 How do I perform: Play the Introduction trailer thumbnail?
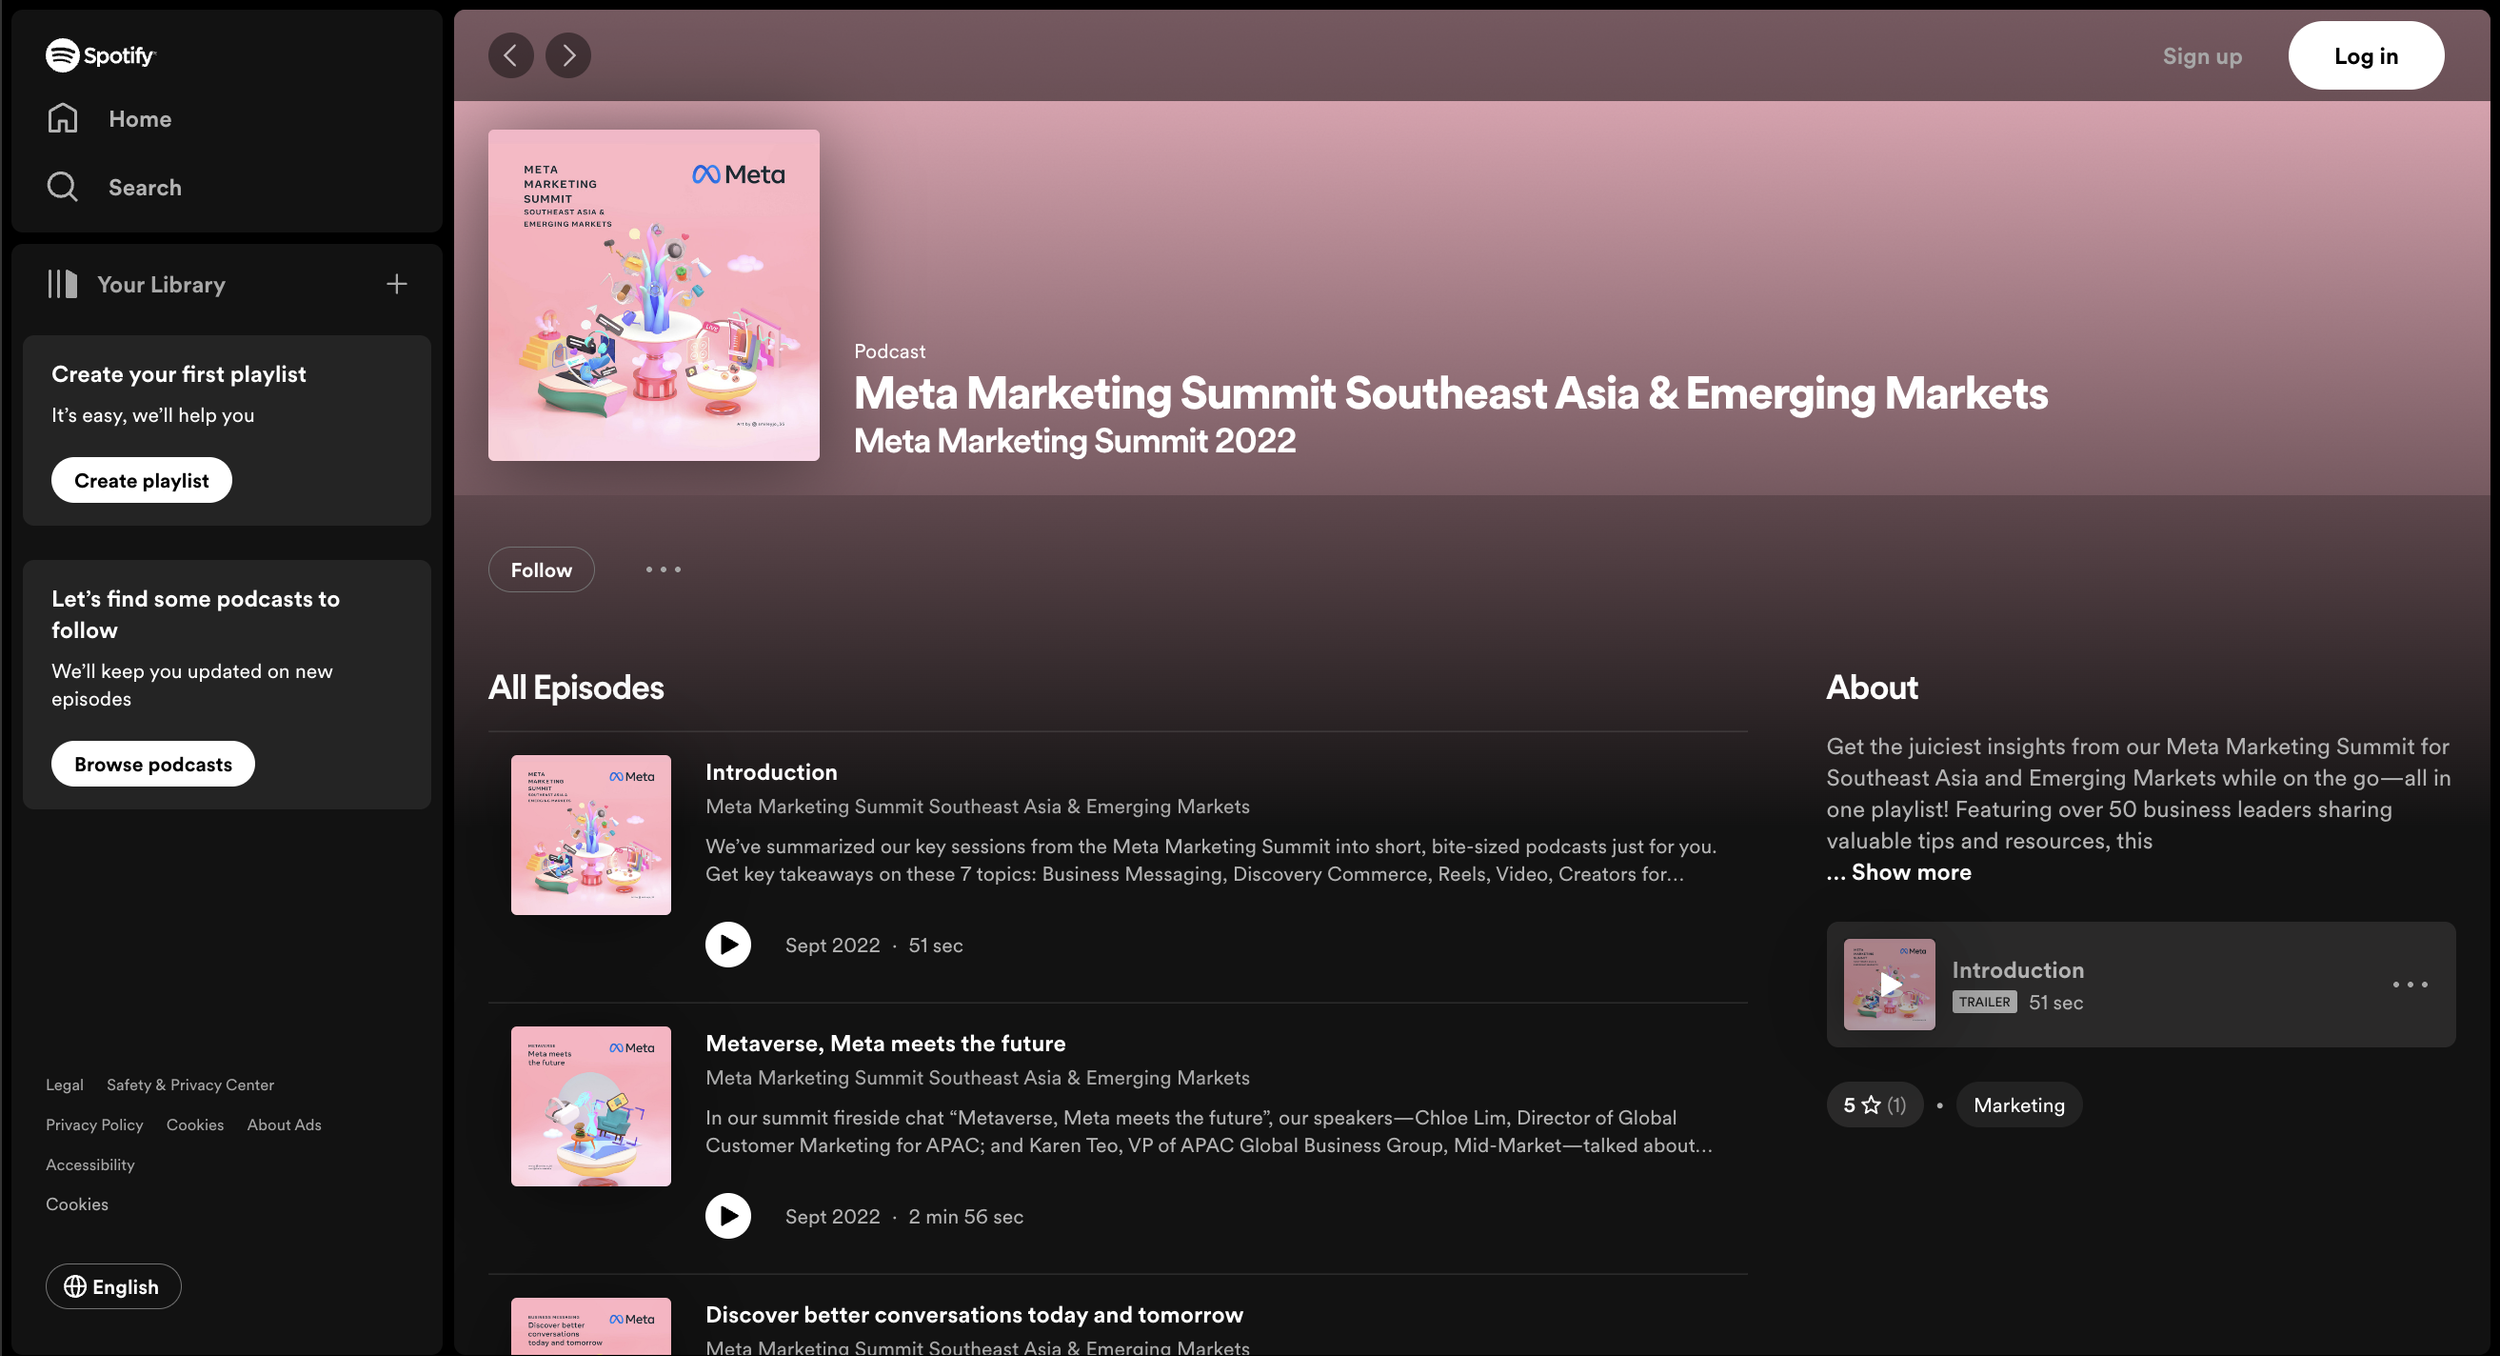tap(1888, 984)
